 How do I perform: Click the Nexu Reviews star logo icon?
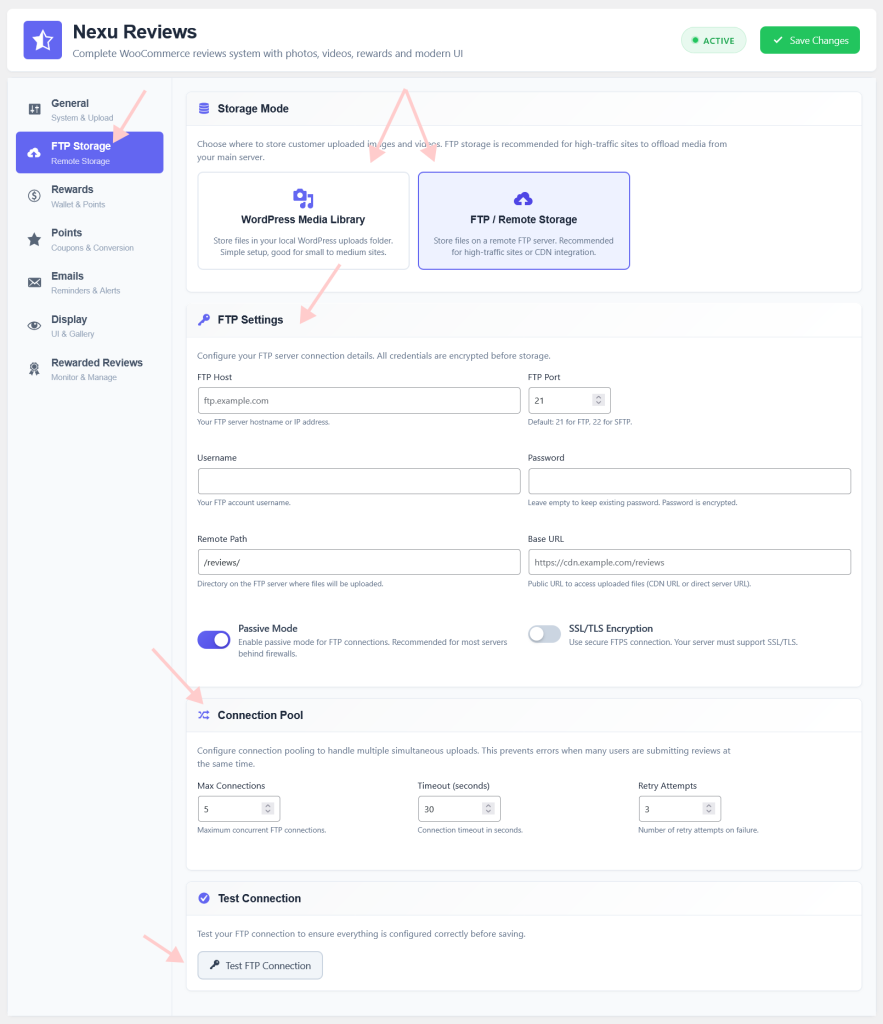point(42,40)
